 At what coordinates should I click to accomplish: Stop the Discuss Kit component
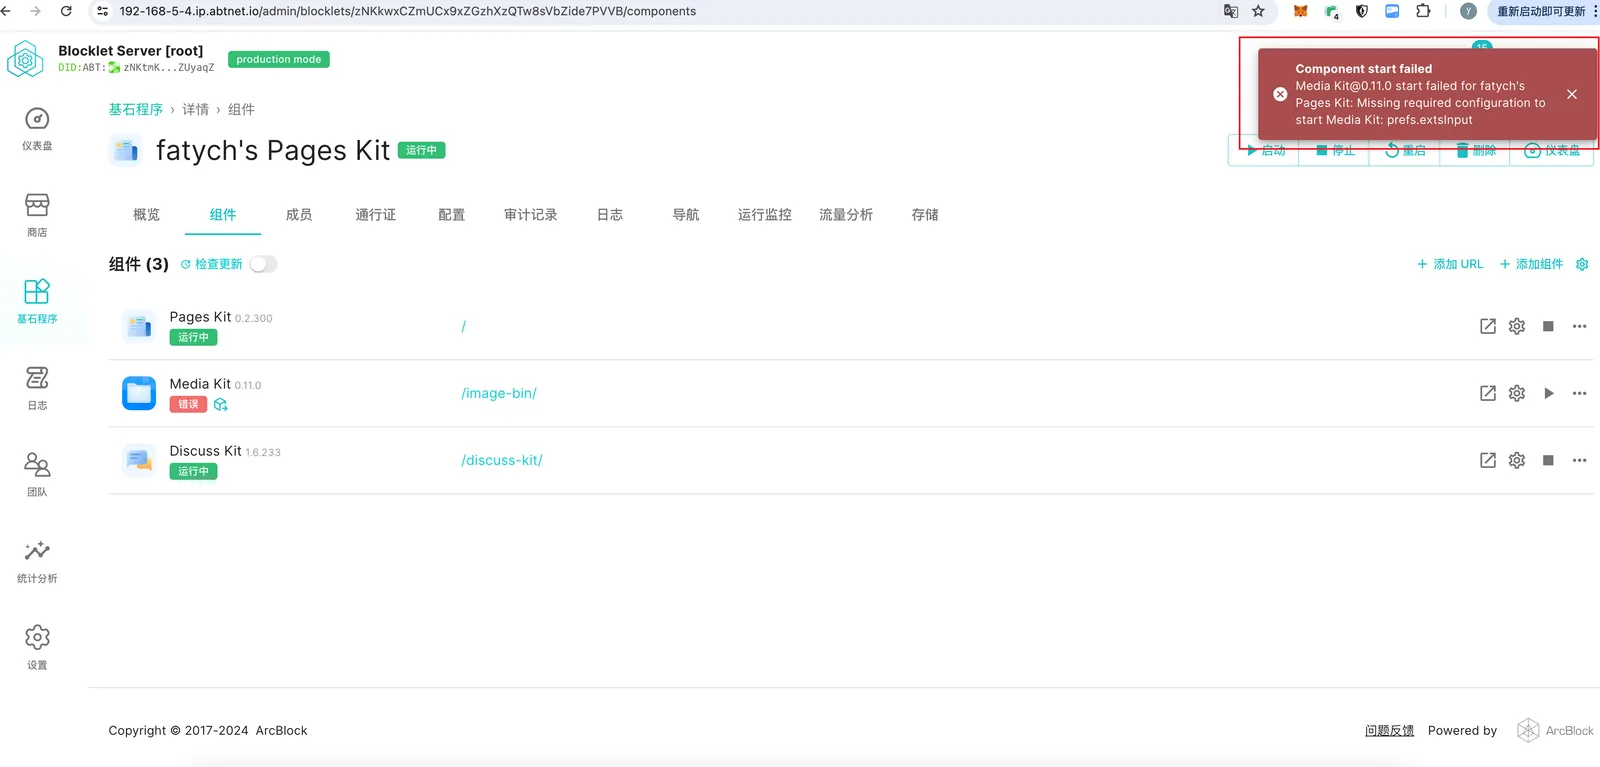coord(1548,460)
